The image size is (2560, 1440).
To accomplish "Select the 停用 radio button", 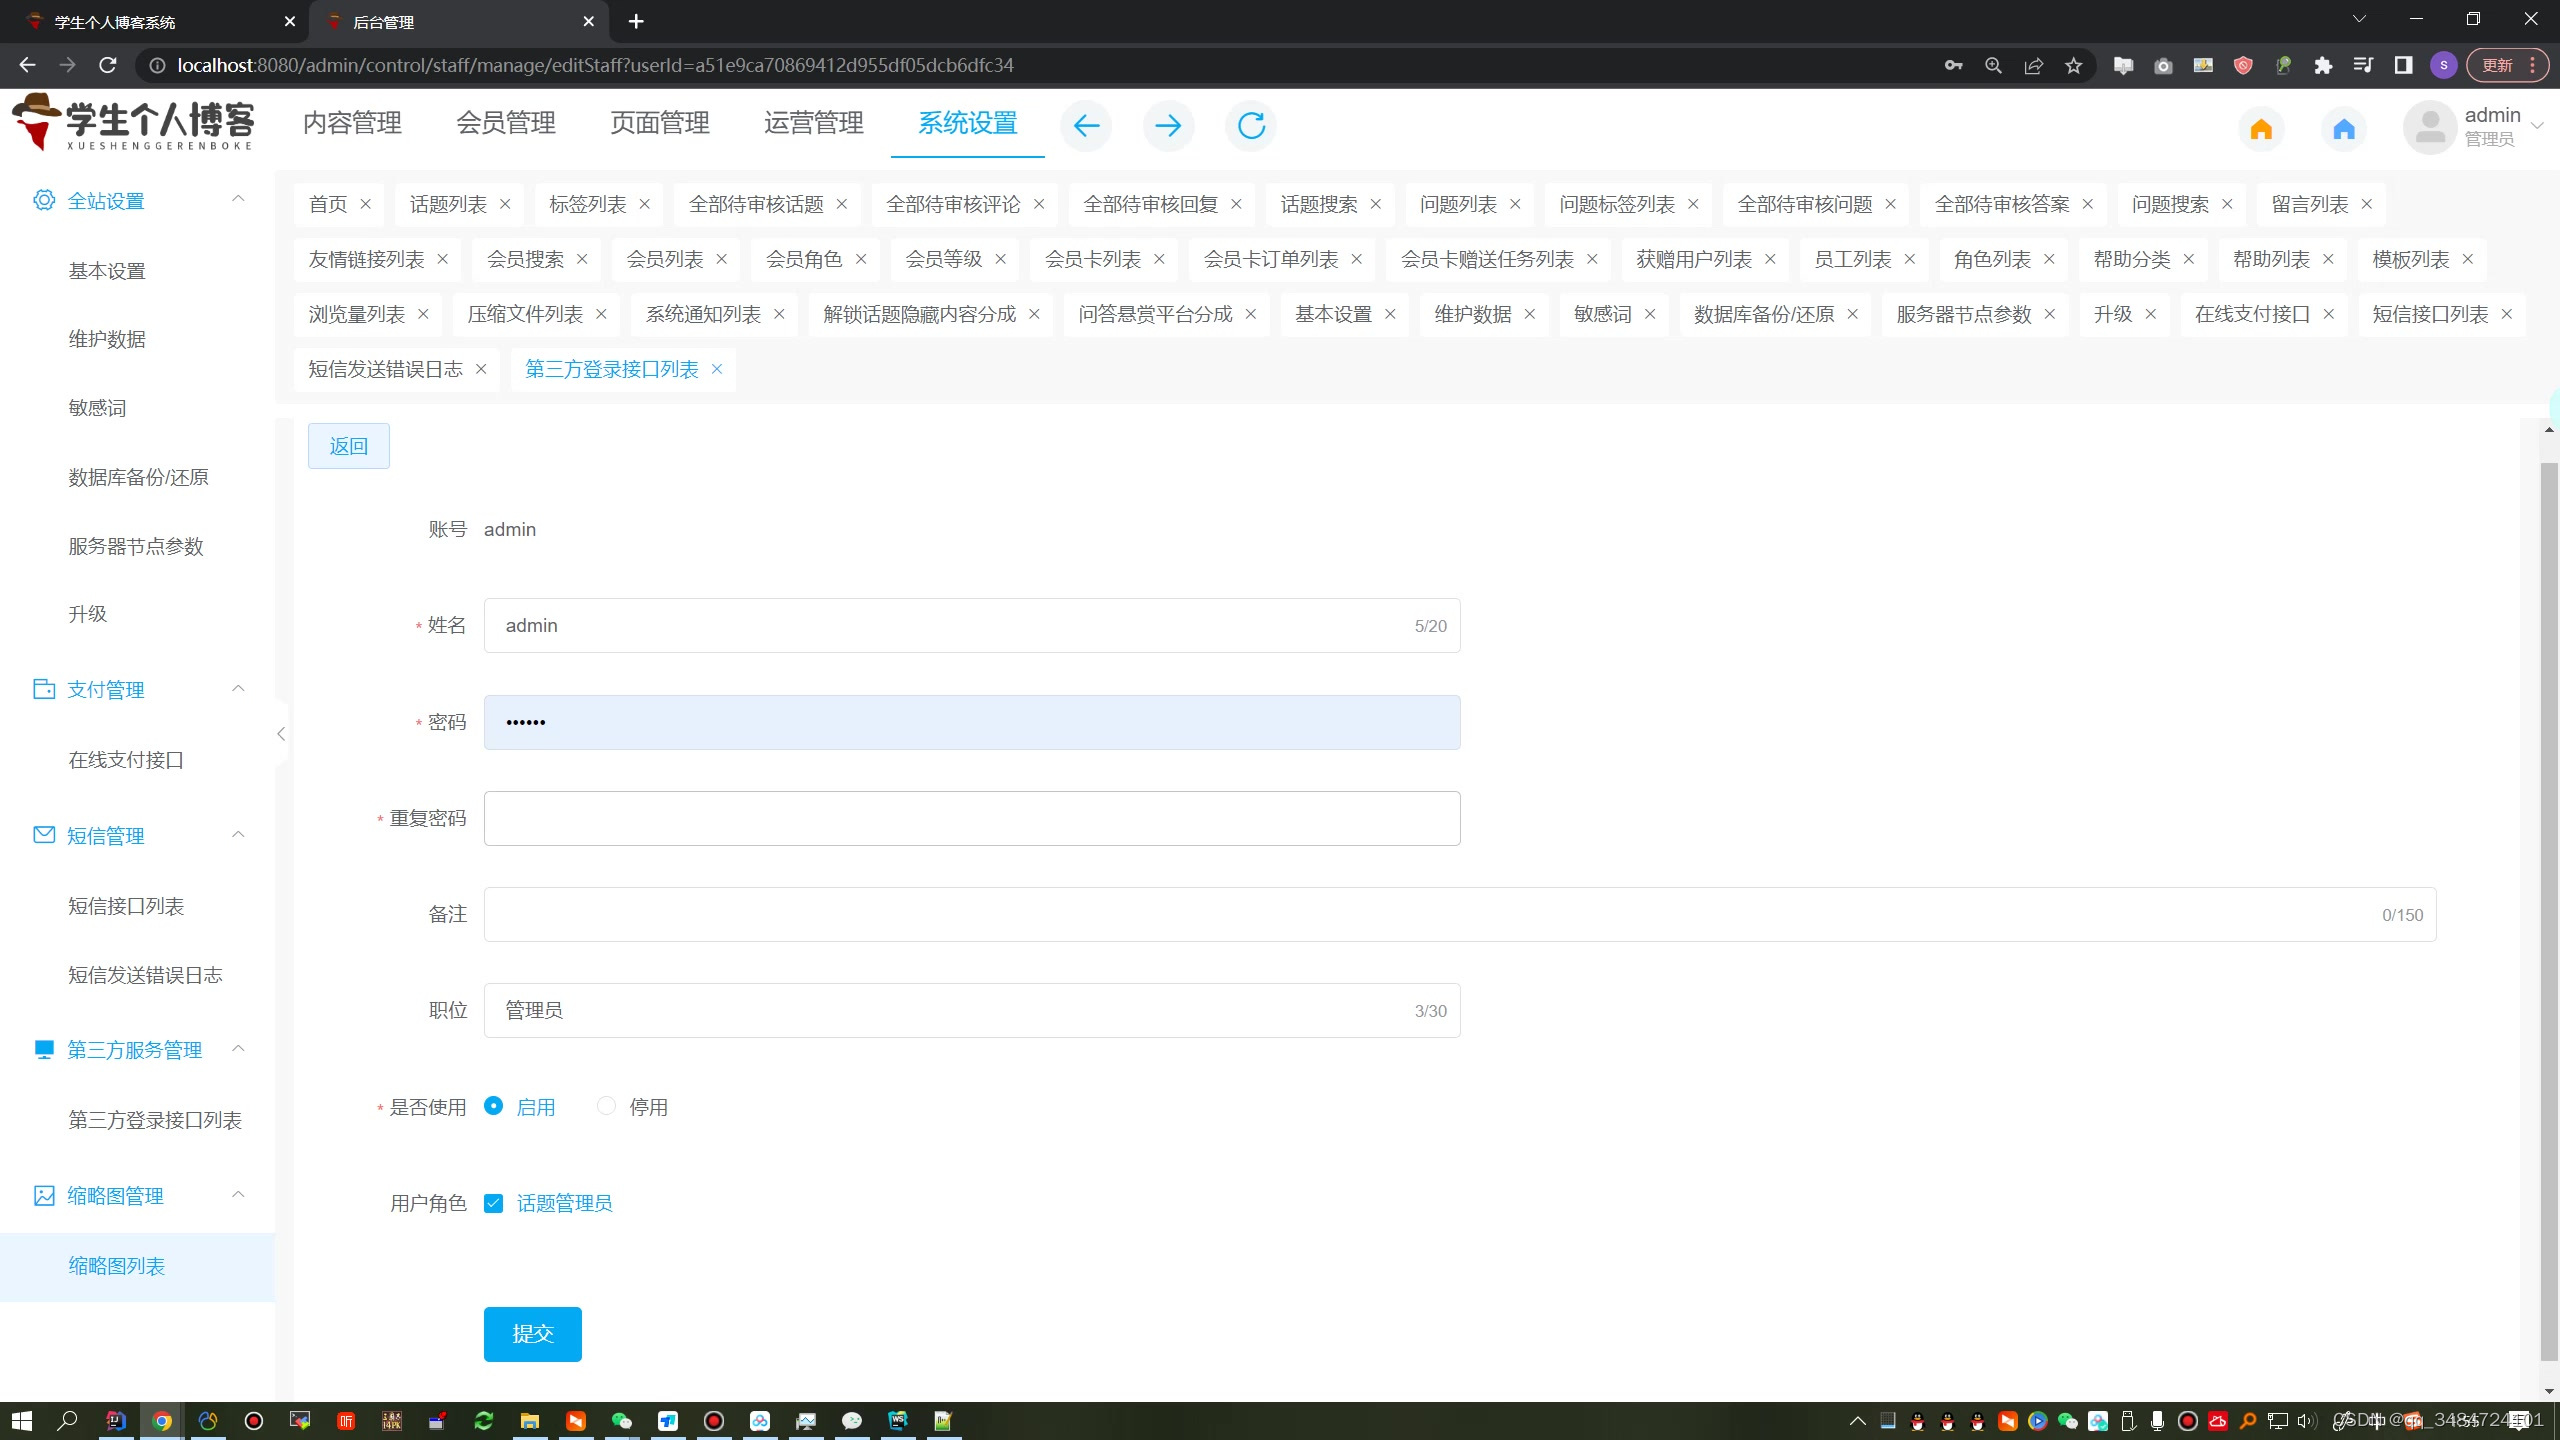I will 606,1106.
